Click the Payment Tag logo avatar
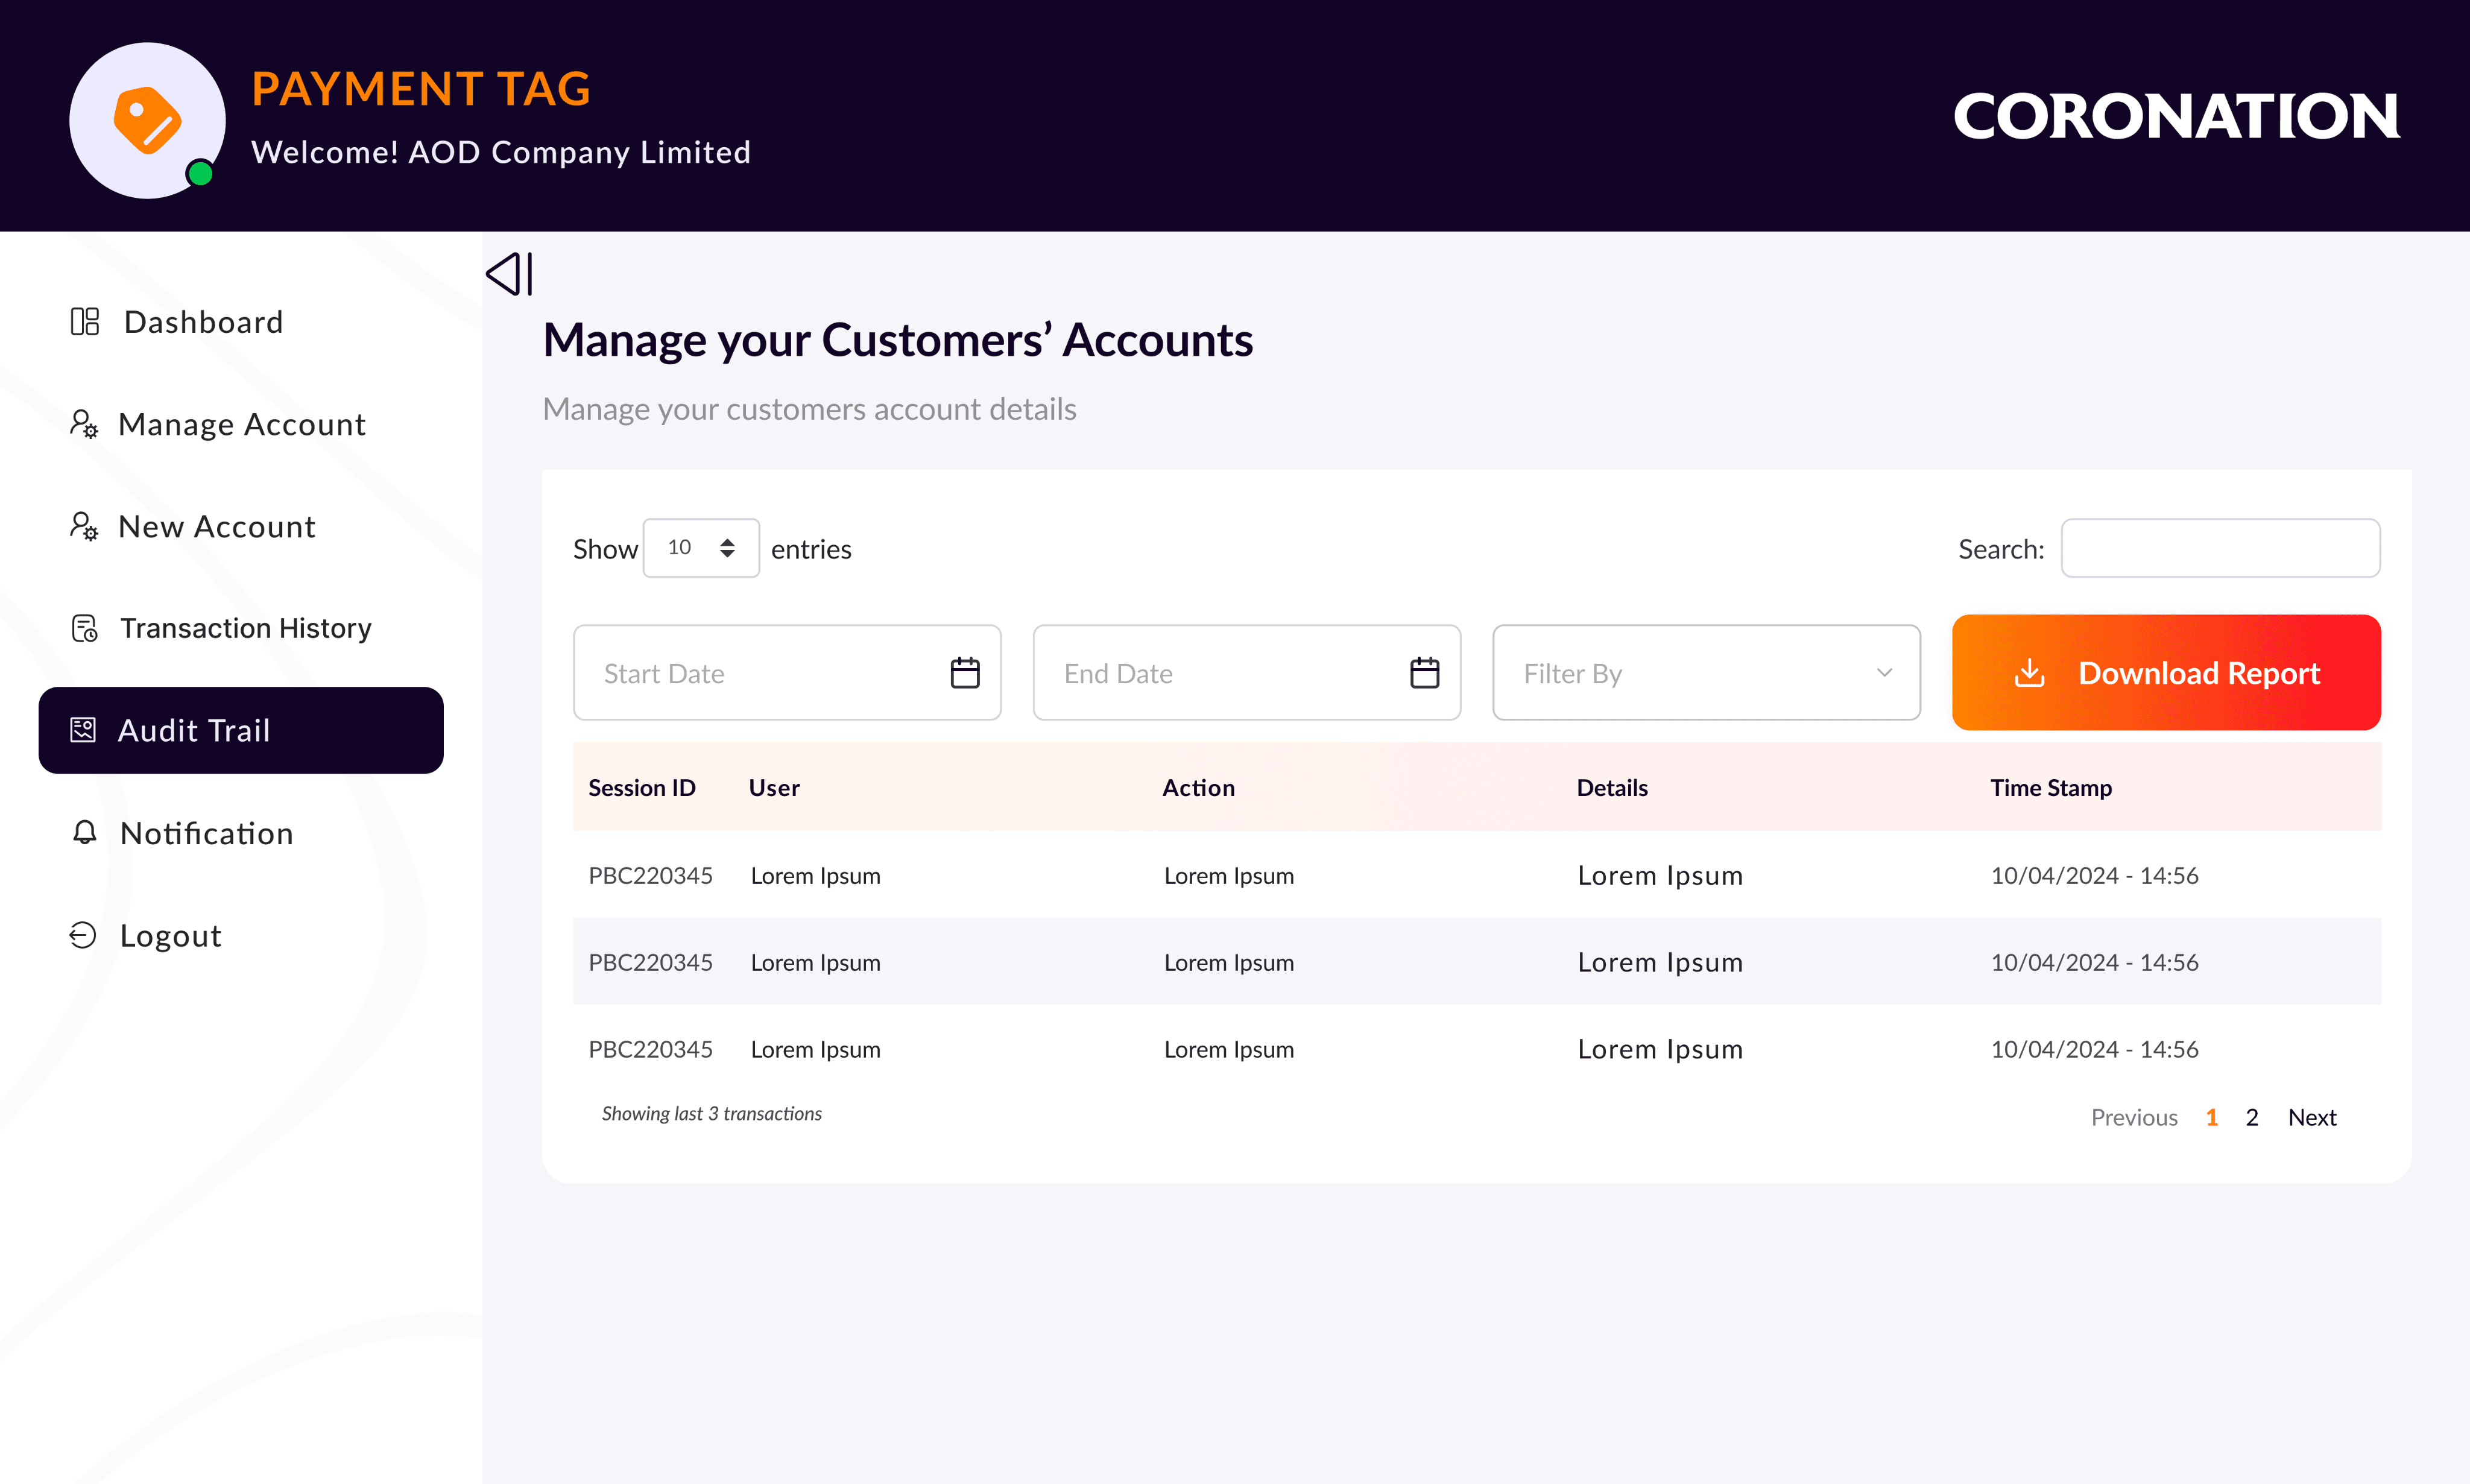This screenshot has height=1484, width=2470. tap(147, 120)
